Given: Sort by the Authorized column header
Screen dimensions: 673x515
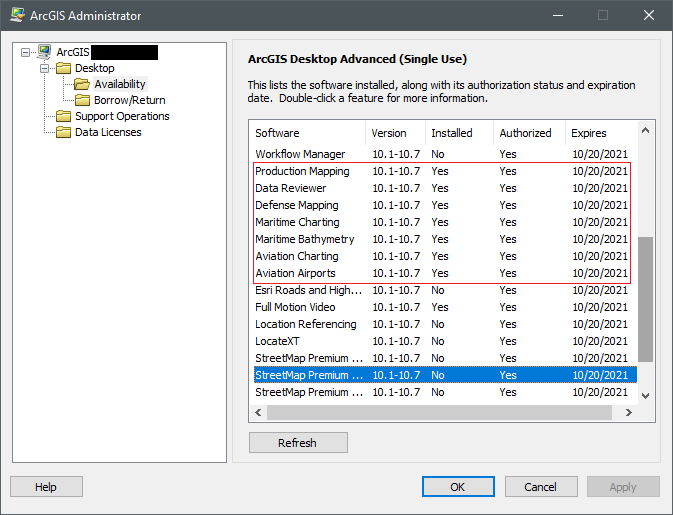Looking at the screenshot, I should tap(529, 133).
